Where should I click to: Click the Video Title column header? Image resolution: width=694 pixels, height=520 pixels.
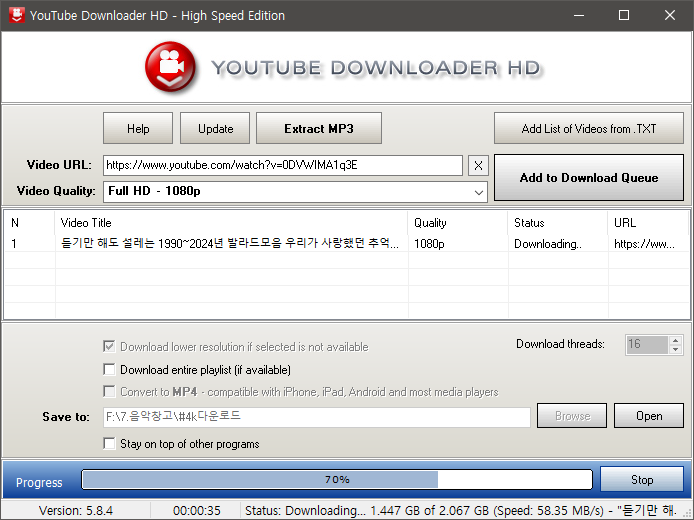[x=231, y=223]
